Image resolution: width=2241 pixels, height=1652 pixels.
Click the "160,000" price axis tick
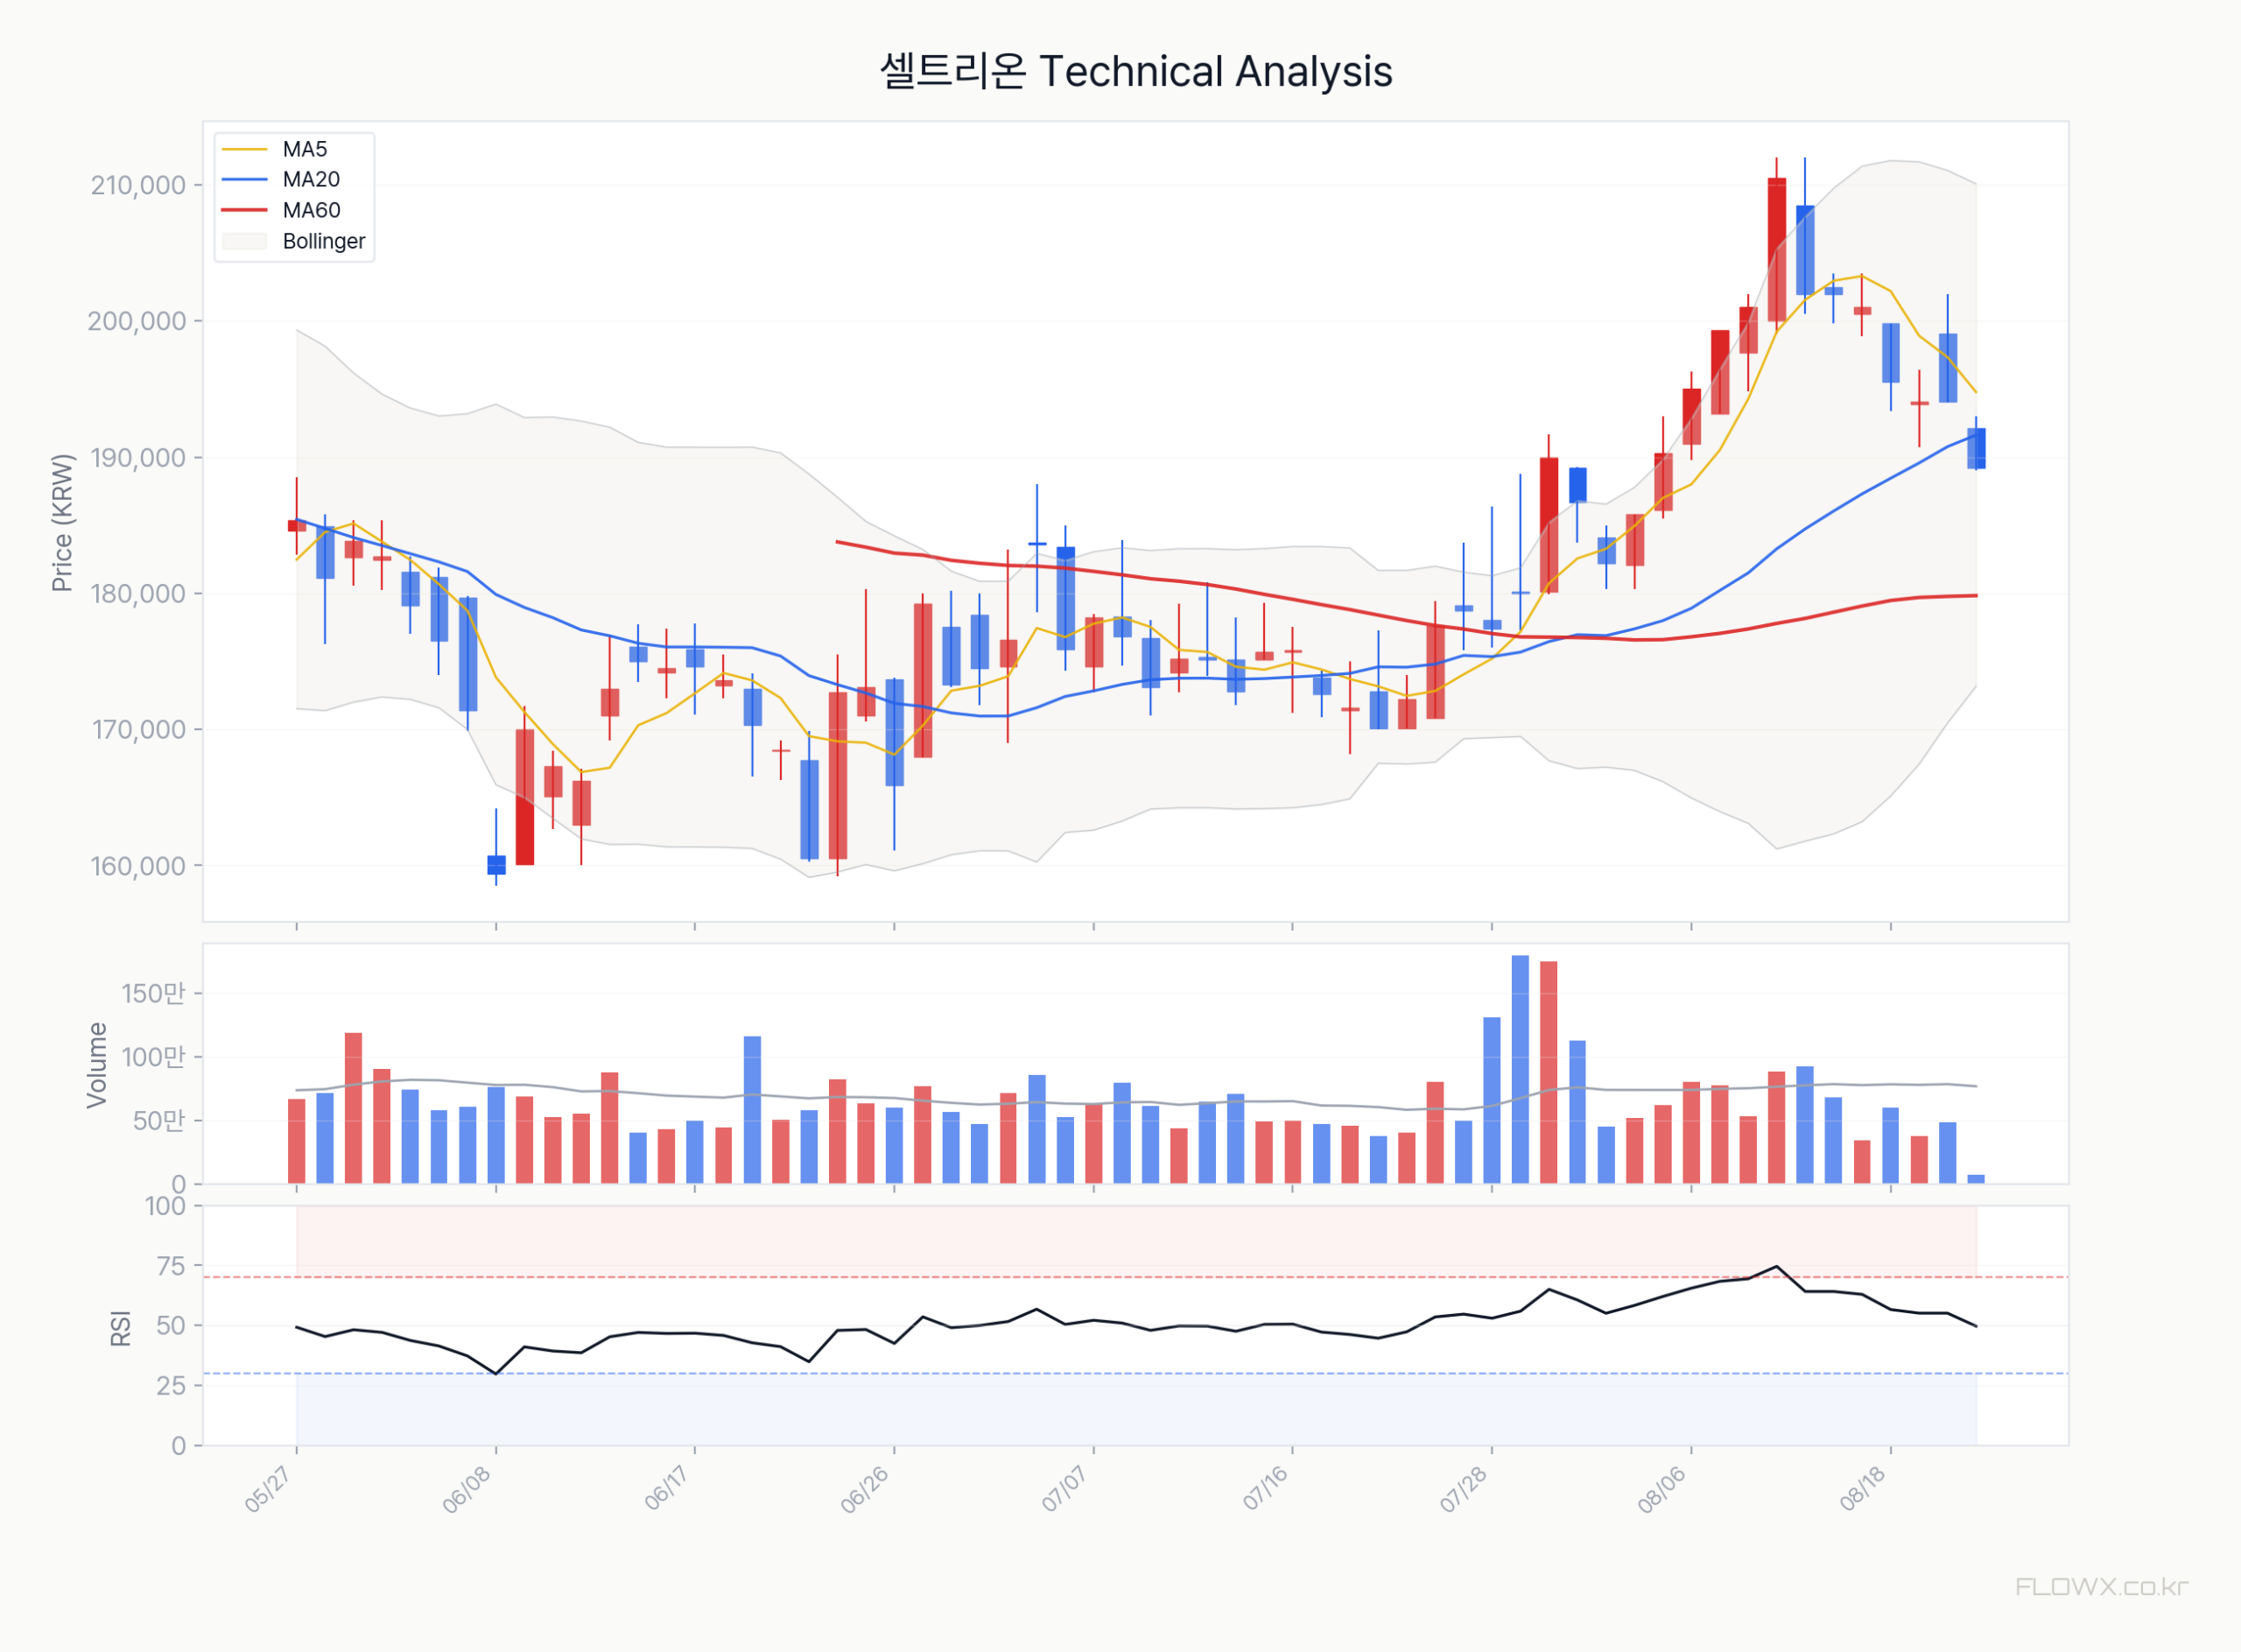[x=138, y=866]
